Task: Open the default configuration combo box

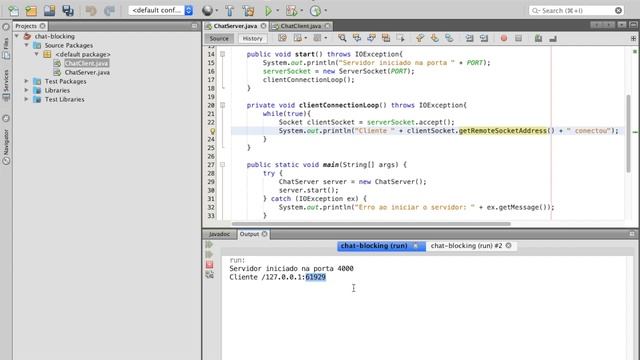Action: pos(160,10)
